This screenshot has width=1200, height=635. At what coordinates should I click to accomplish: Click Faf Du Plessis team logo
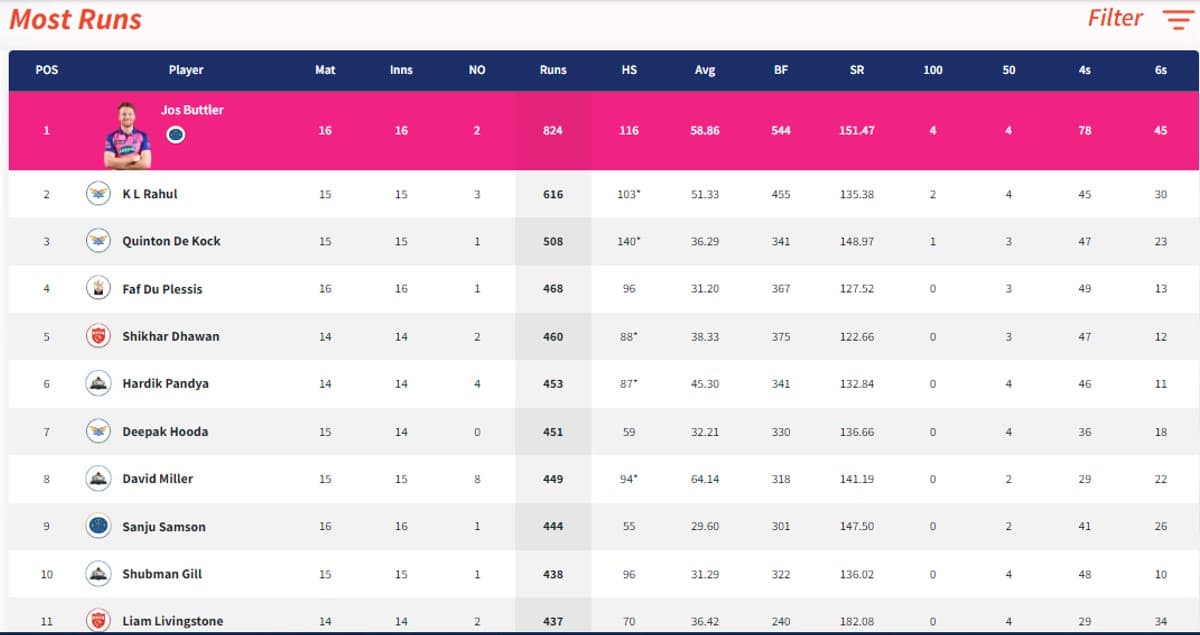pyautogui.click(x=98, y=289)
